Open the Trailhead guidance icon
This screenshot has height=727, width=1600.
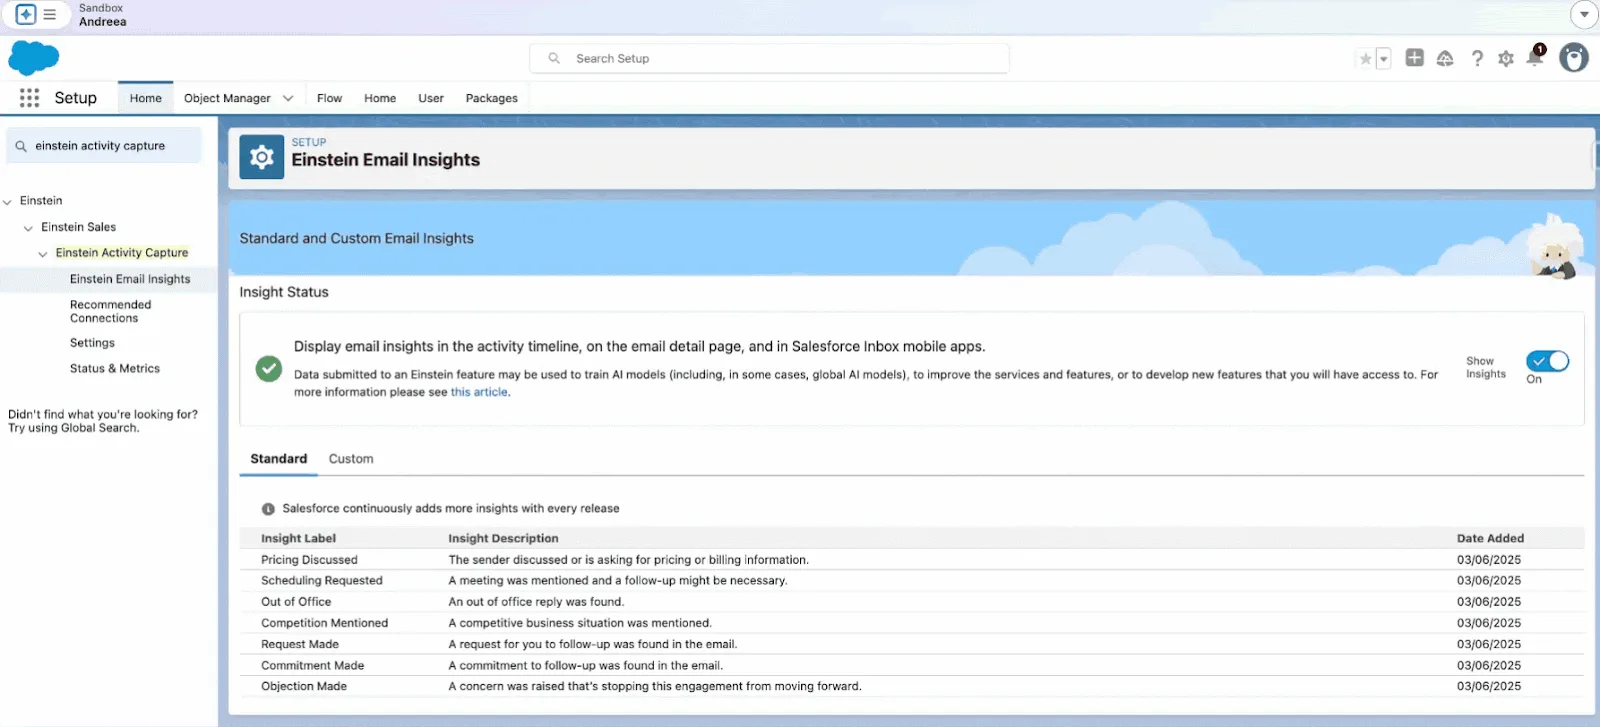1445,59
